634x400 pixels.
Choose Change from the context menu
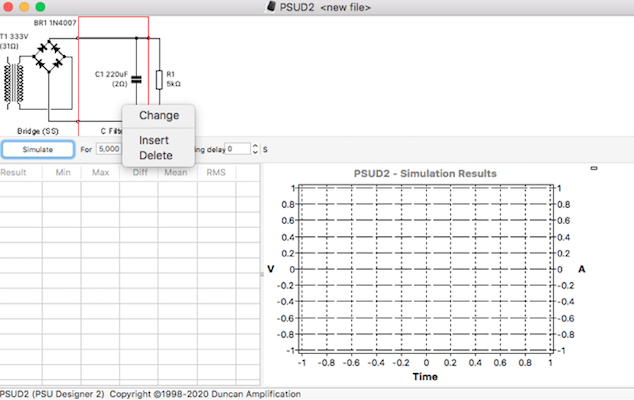(x=158, y=116)
